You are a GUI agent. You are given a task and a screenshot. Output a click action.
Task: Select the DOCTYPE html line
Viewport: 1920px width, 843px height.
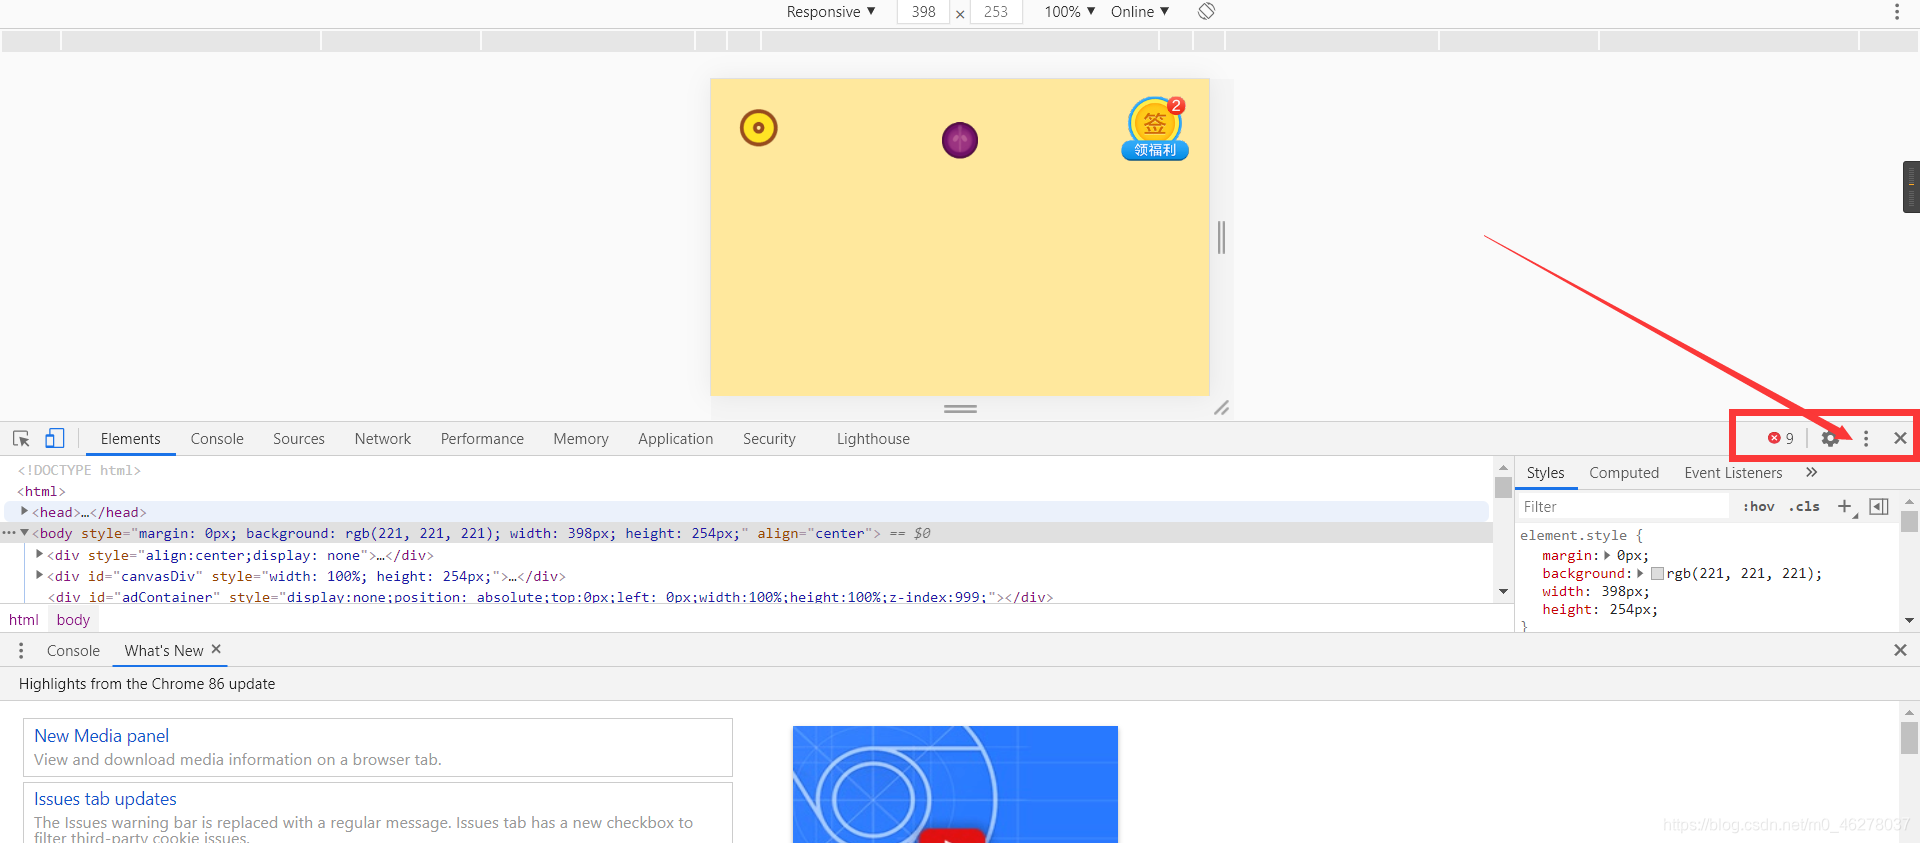[79, 470]
